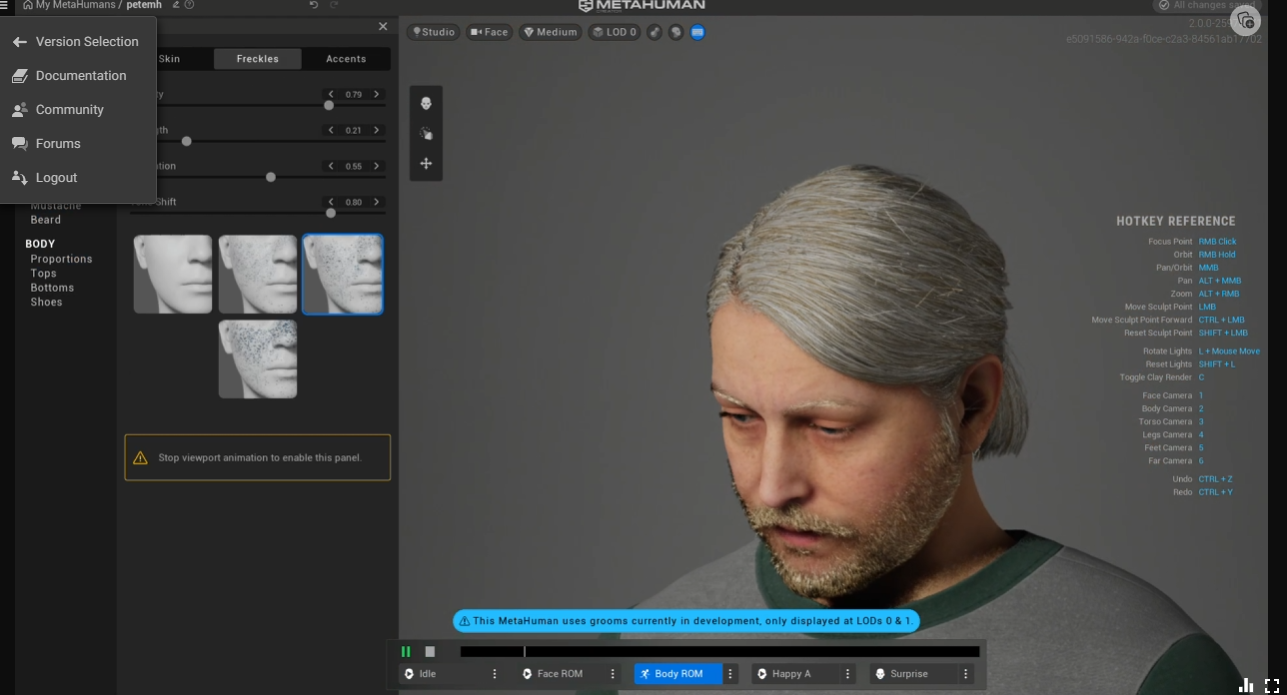Stop the viewport animation
The width and height of the screenshot is (1287, 695).
click(430, 651)
